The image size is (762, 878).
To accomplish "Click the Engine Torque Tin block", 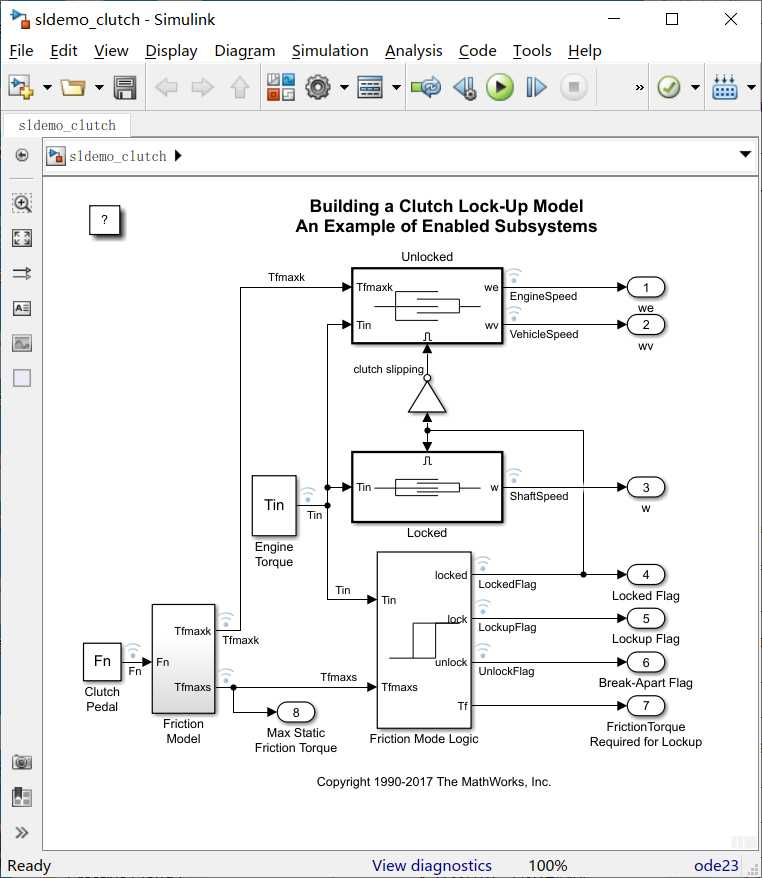I will pyautogui.click(x=274, y=506).
